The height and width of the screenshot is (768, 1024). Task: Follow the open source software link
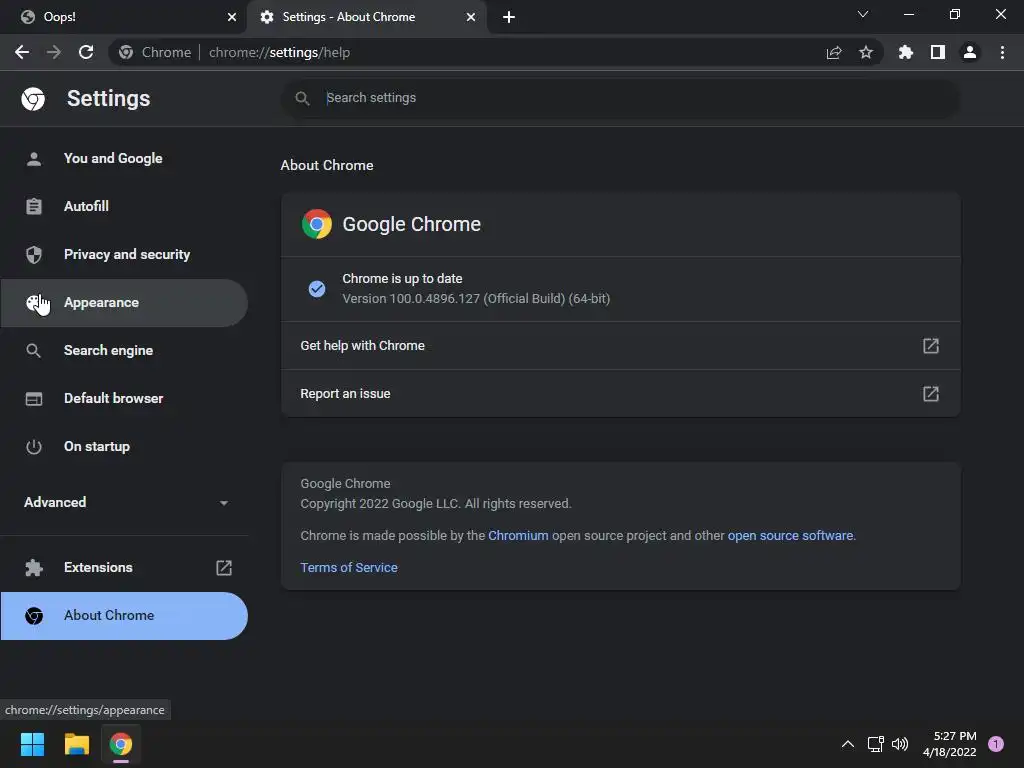(790, 536)
